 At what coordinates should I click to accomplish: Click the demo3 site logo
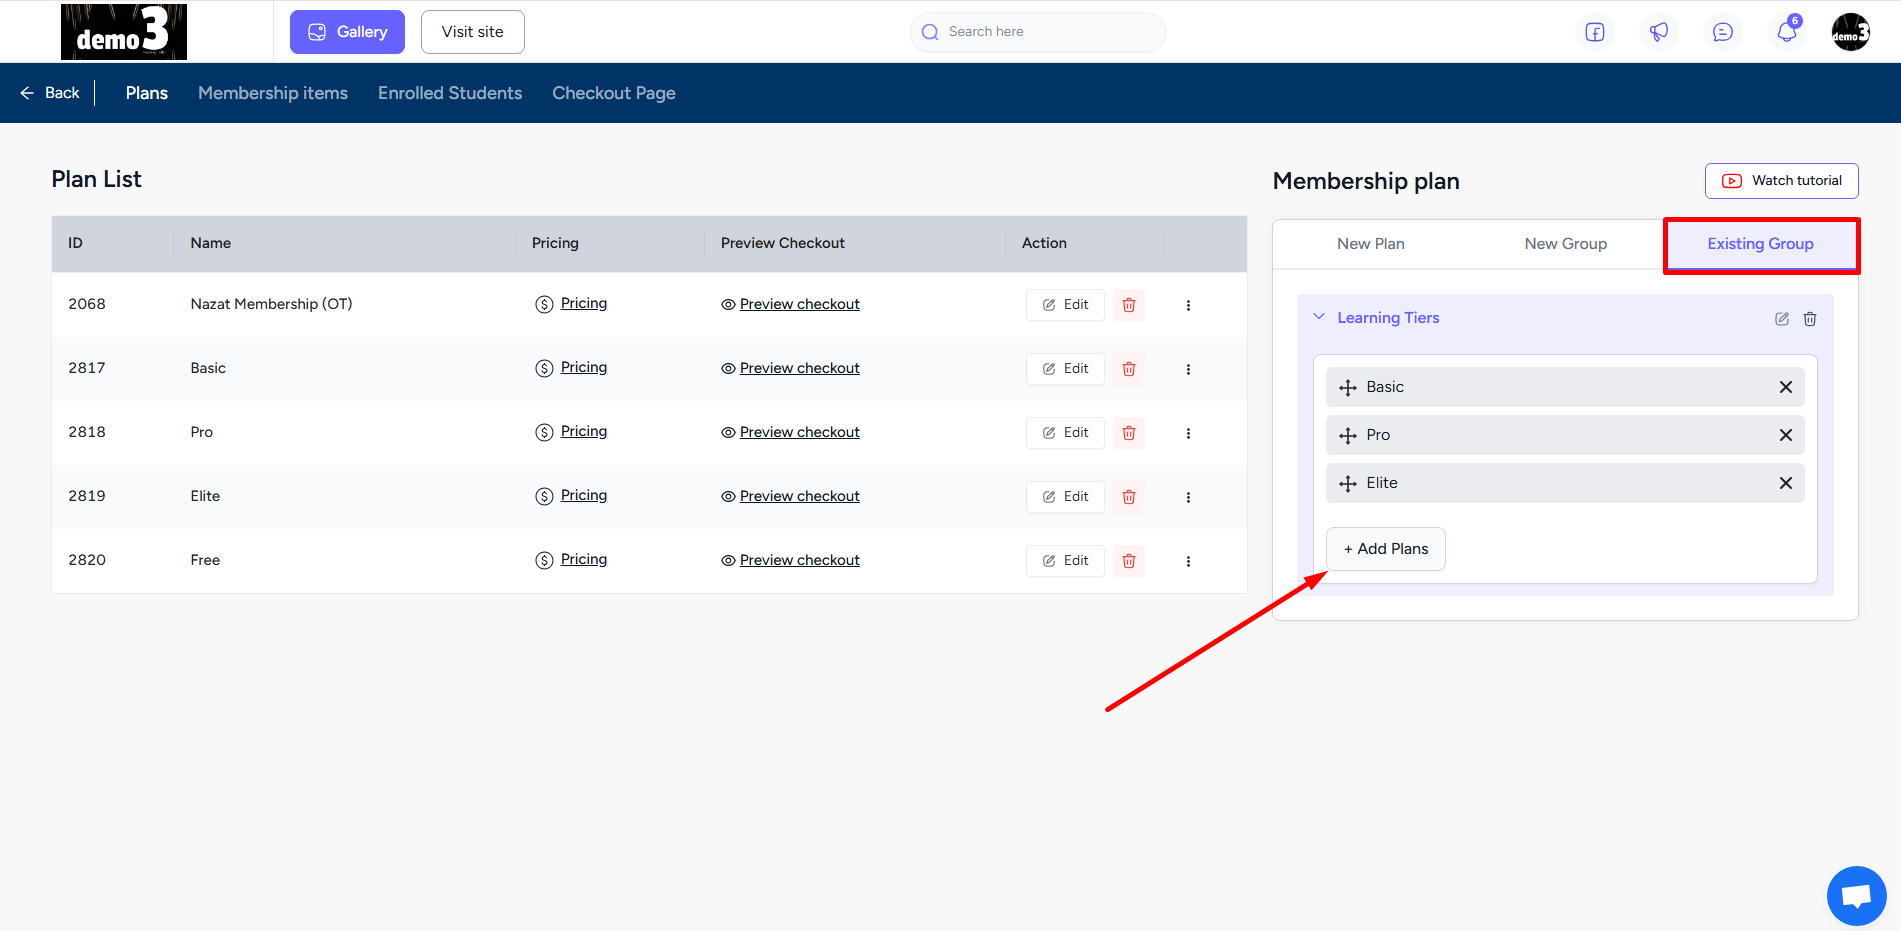(124, 32)
